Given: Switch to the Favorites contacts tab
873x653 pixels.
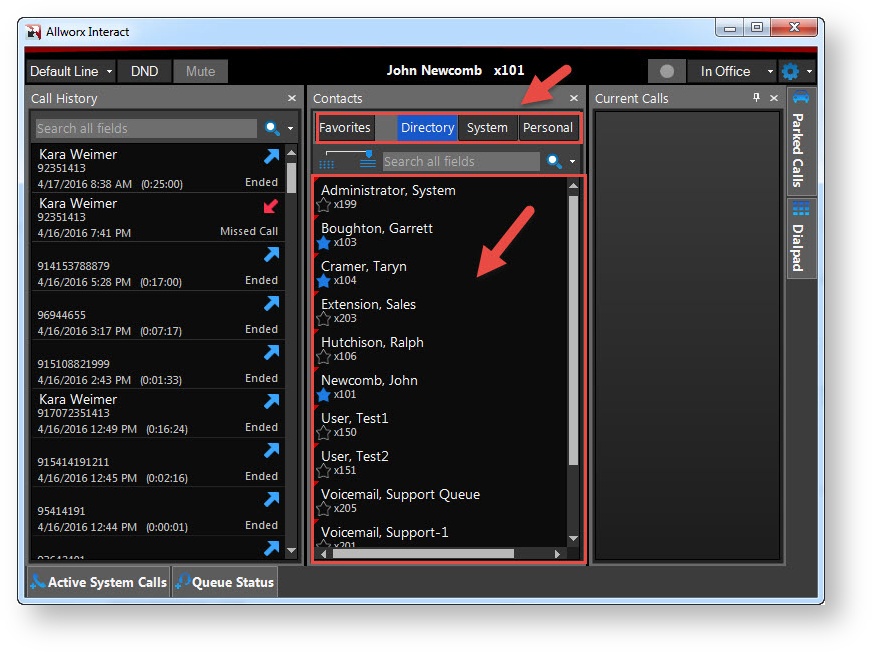Looking at the screenshot, I should (x=345, y=128).
